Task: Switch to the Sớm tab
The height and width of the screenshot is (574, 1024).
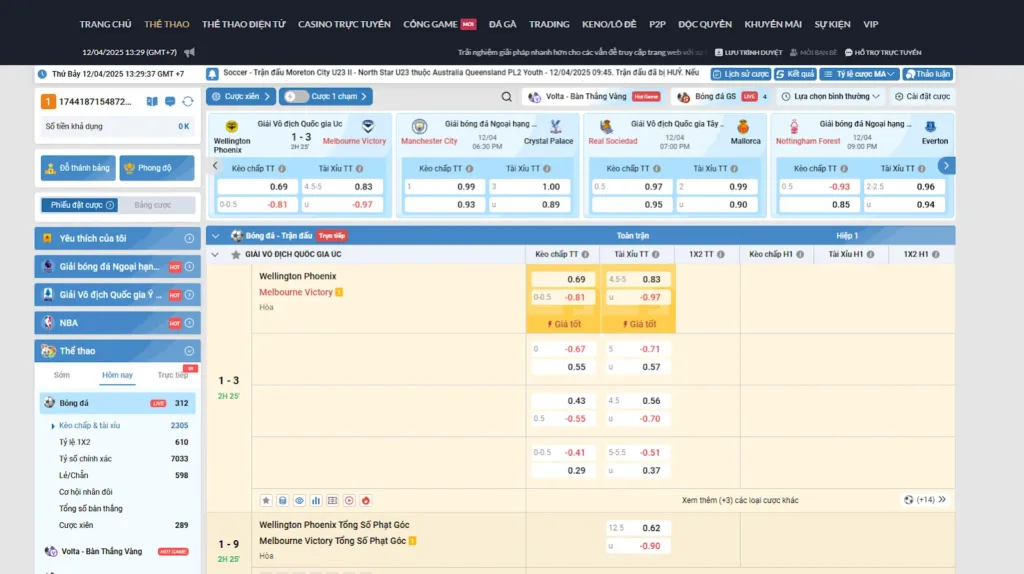Action: click(x=62, y=375)
